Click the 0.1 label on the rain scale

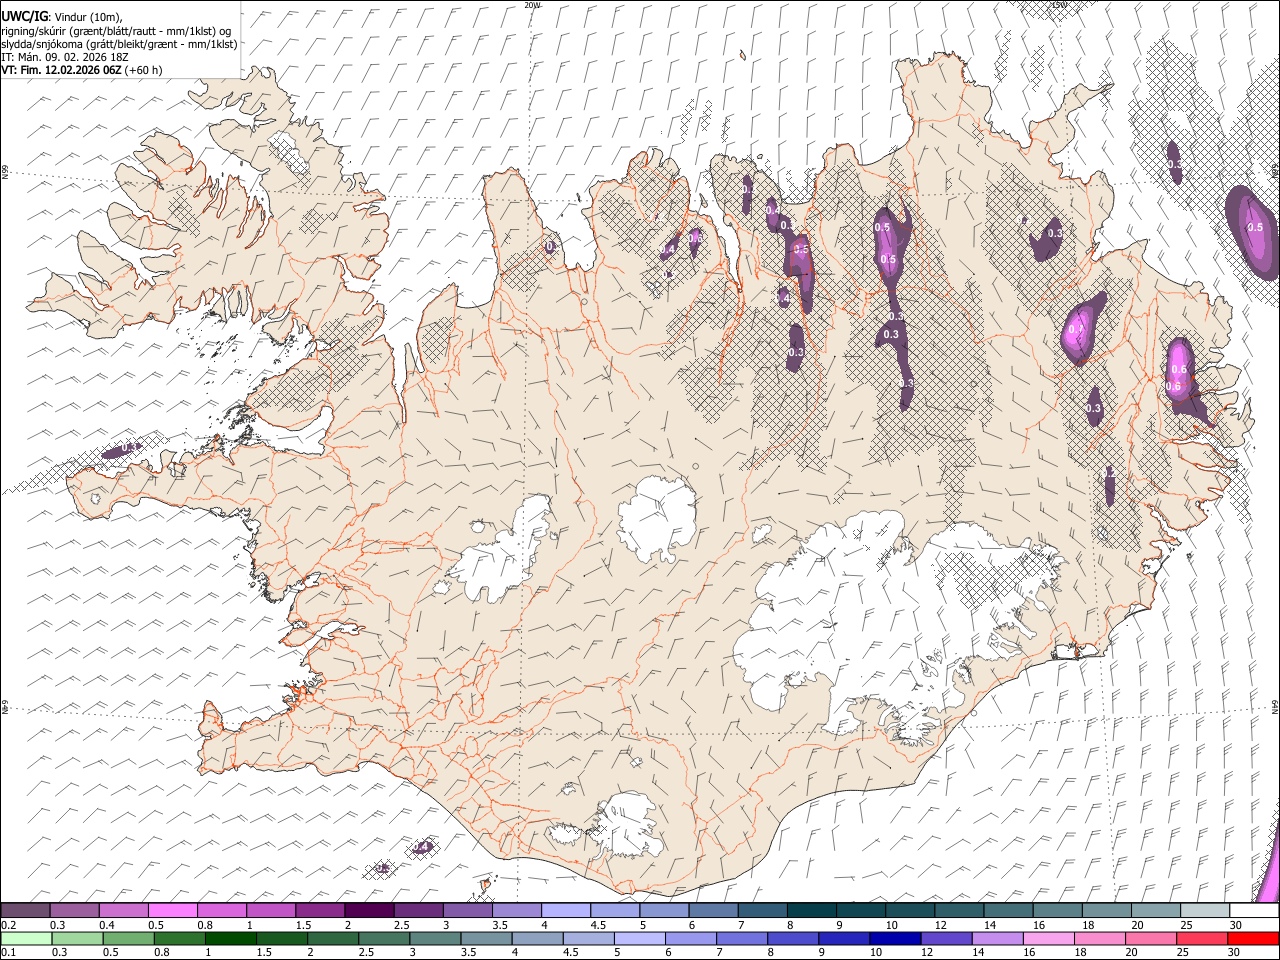8,953
